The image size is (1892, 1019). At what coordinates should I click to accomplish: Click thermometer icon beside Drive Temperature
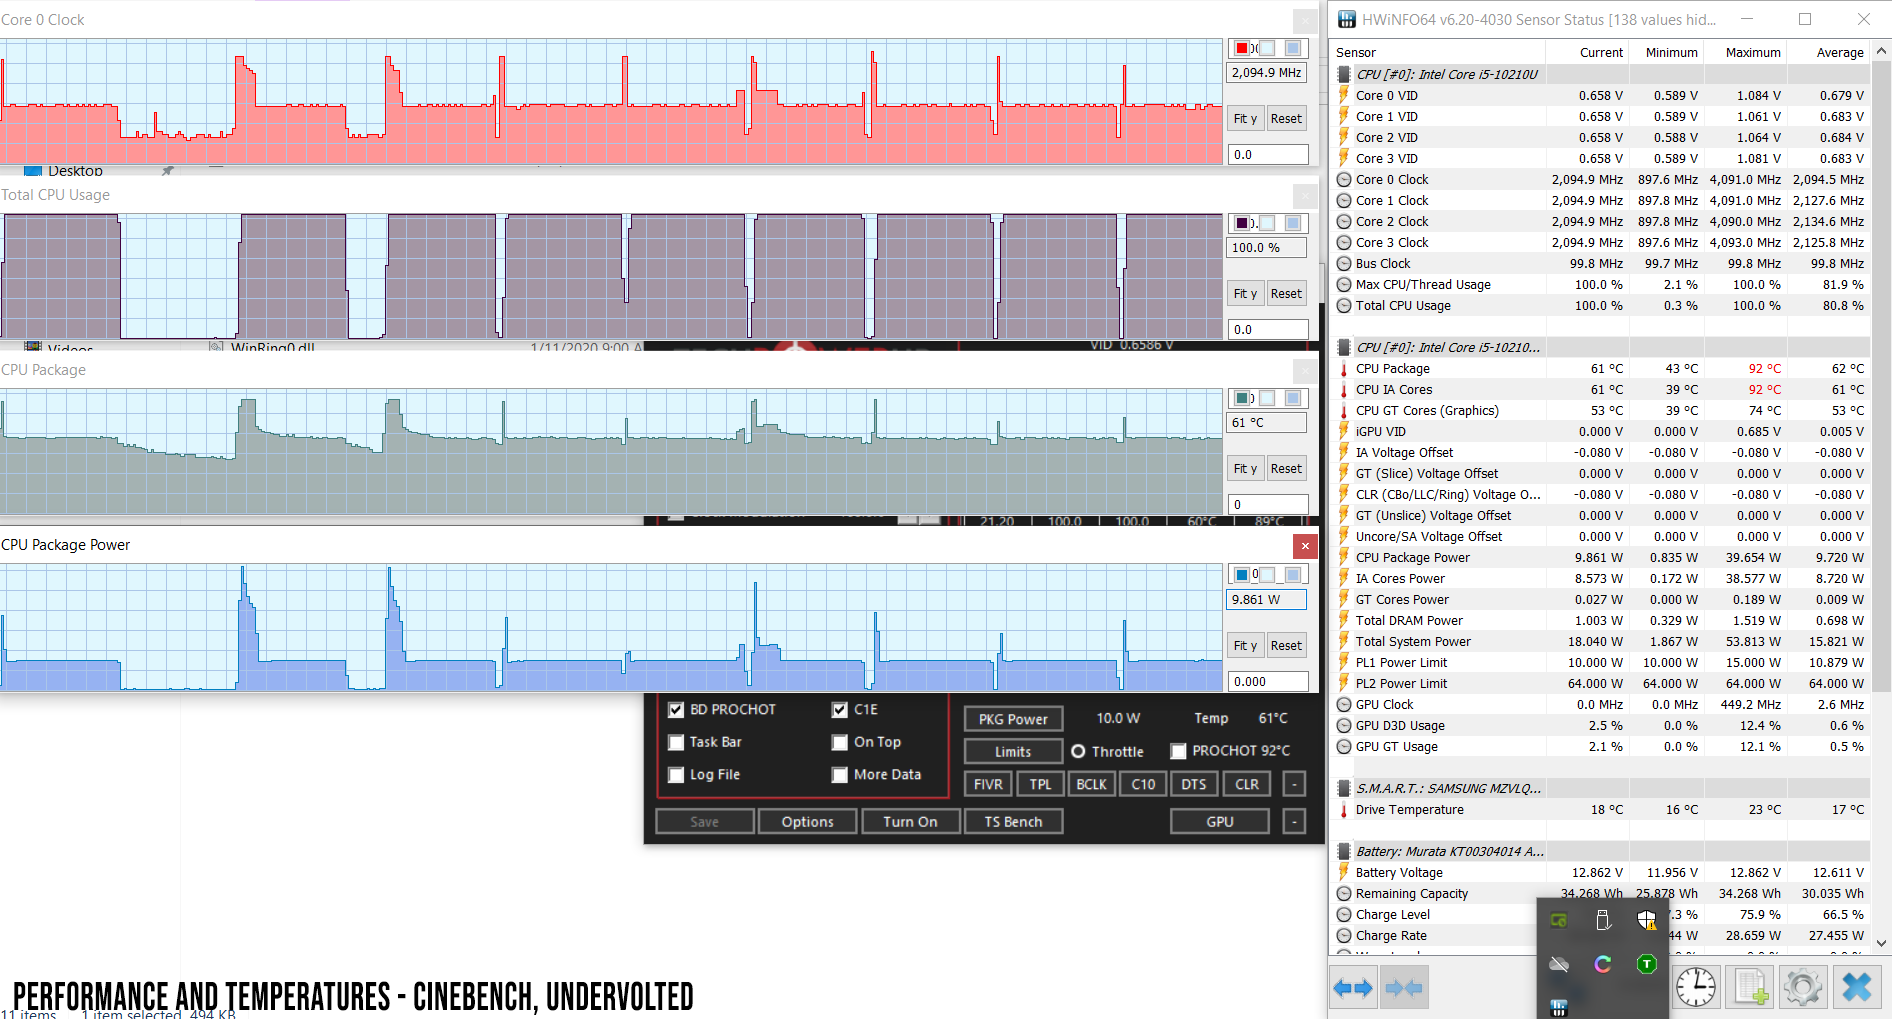click(x=1344, y=810)
